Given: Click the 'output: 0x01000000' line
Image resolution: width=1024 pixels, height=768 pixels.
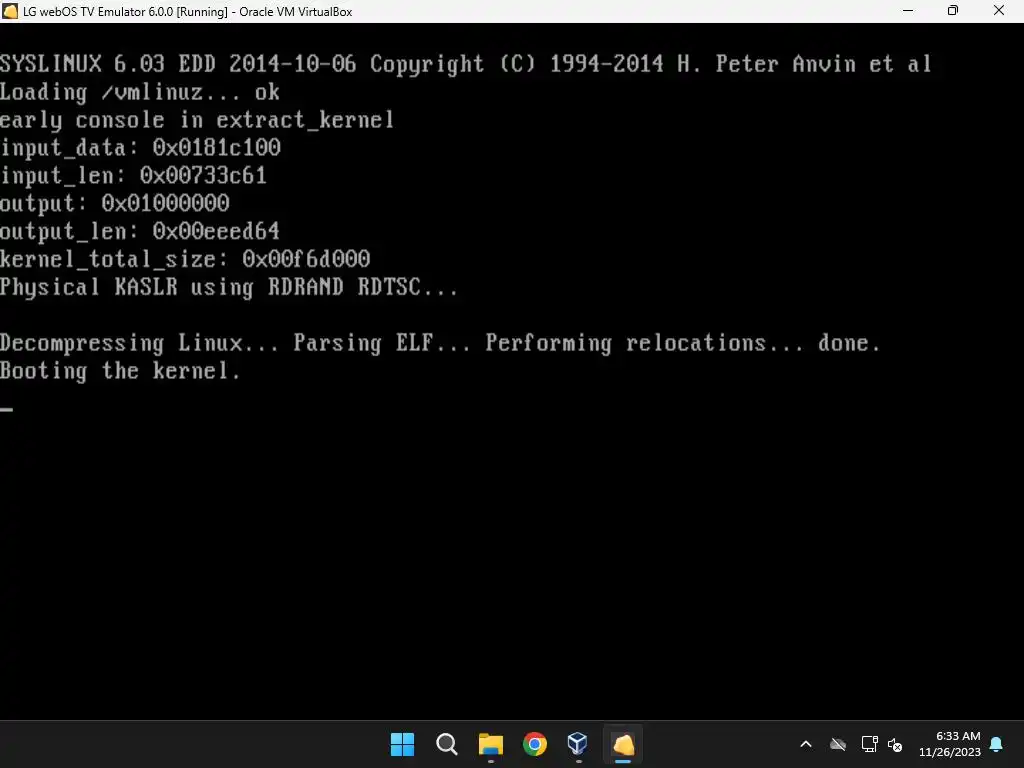Looking at the screenshot, I should pyautogui.click(x=115, y=204).
